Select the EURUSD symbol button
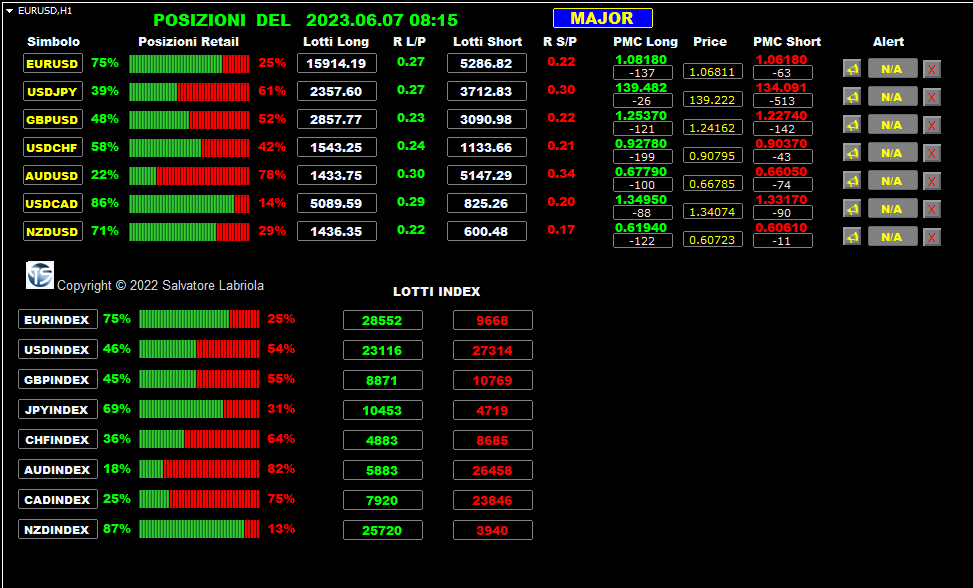 point(53,63)
